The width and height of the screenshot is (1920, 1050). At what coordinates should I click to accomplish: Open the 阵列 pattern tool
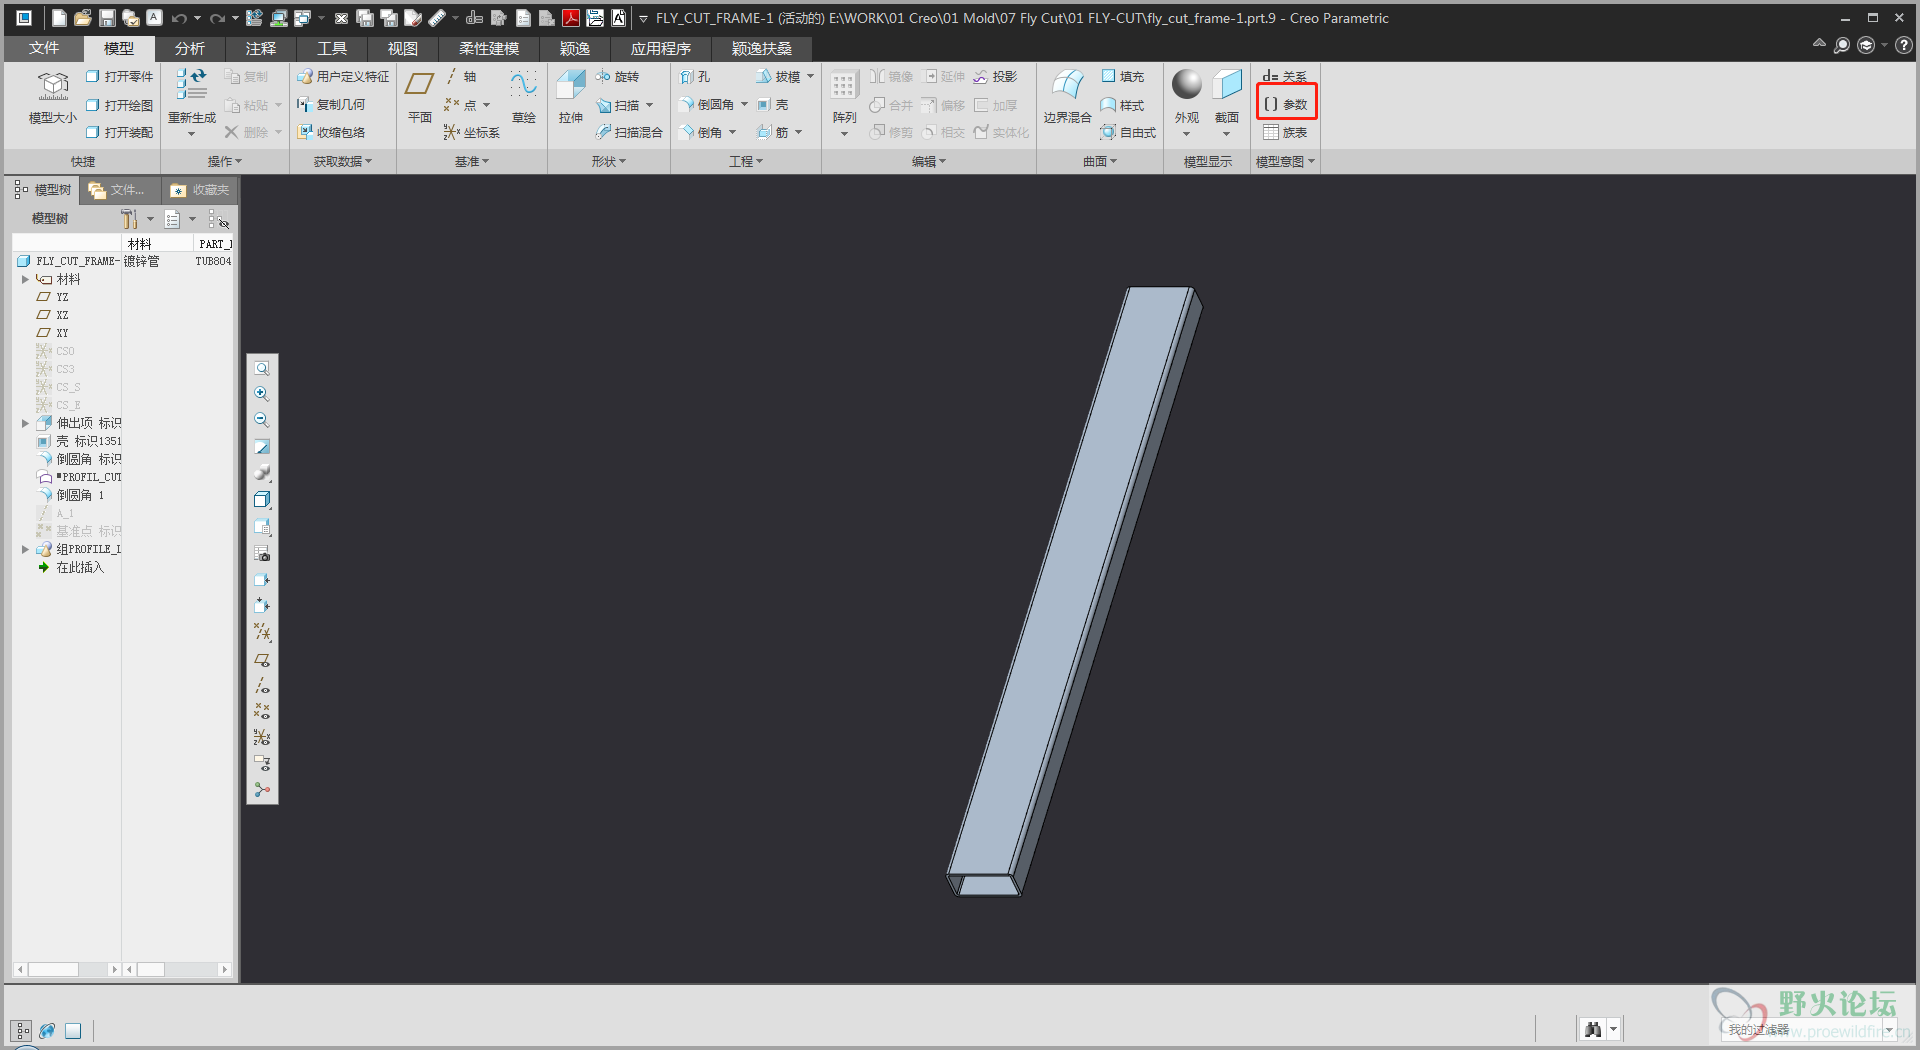tap(844, 103)
